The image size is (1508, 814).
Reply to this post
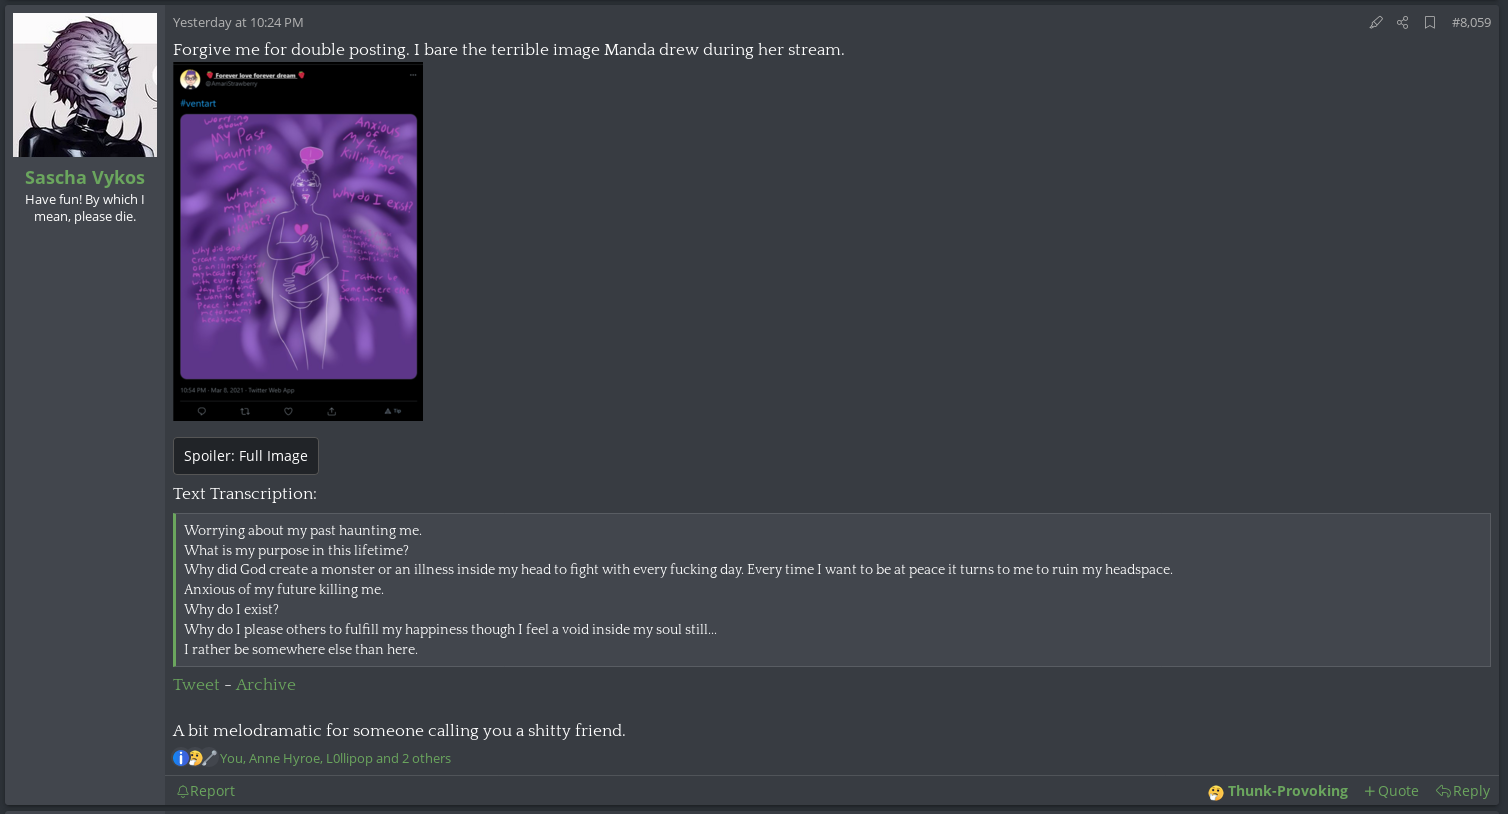click(x=1463, y=791)
